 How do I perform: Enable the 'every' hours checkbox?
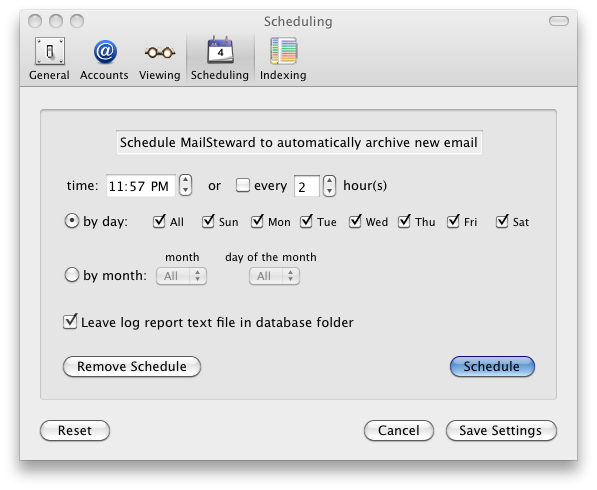point(243,185)
